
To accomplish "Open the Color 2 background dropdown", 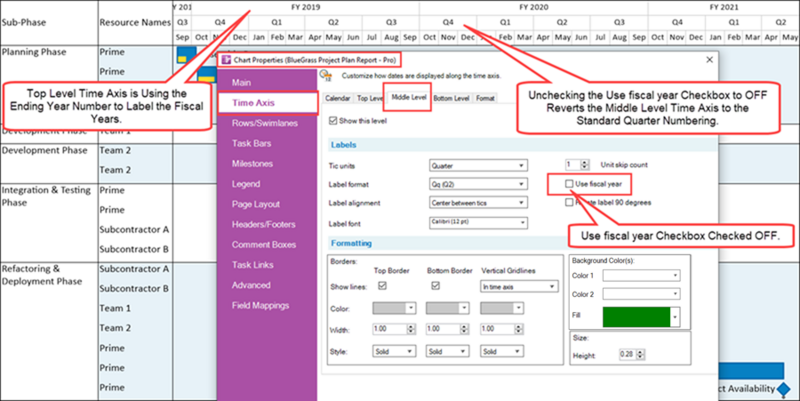I will tap(641, 294).
